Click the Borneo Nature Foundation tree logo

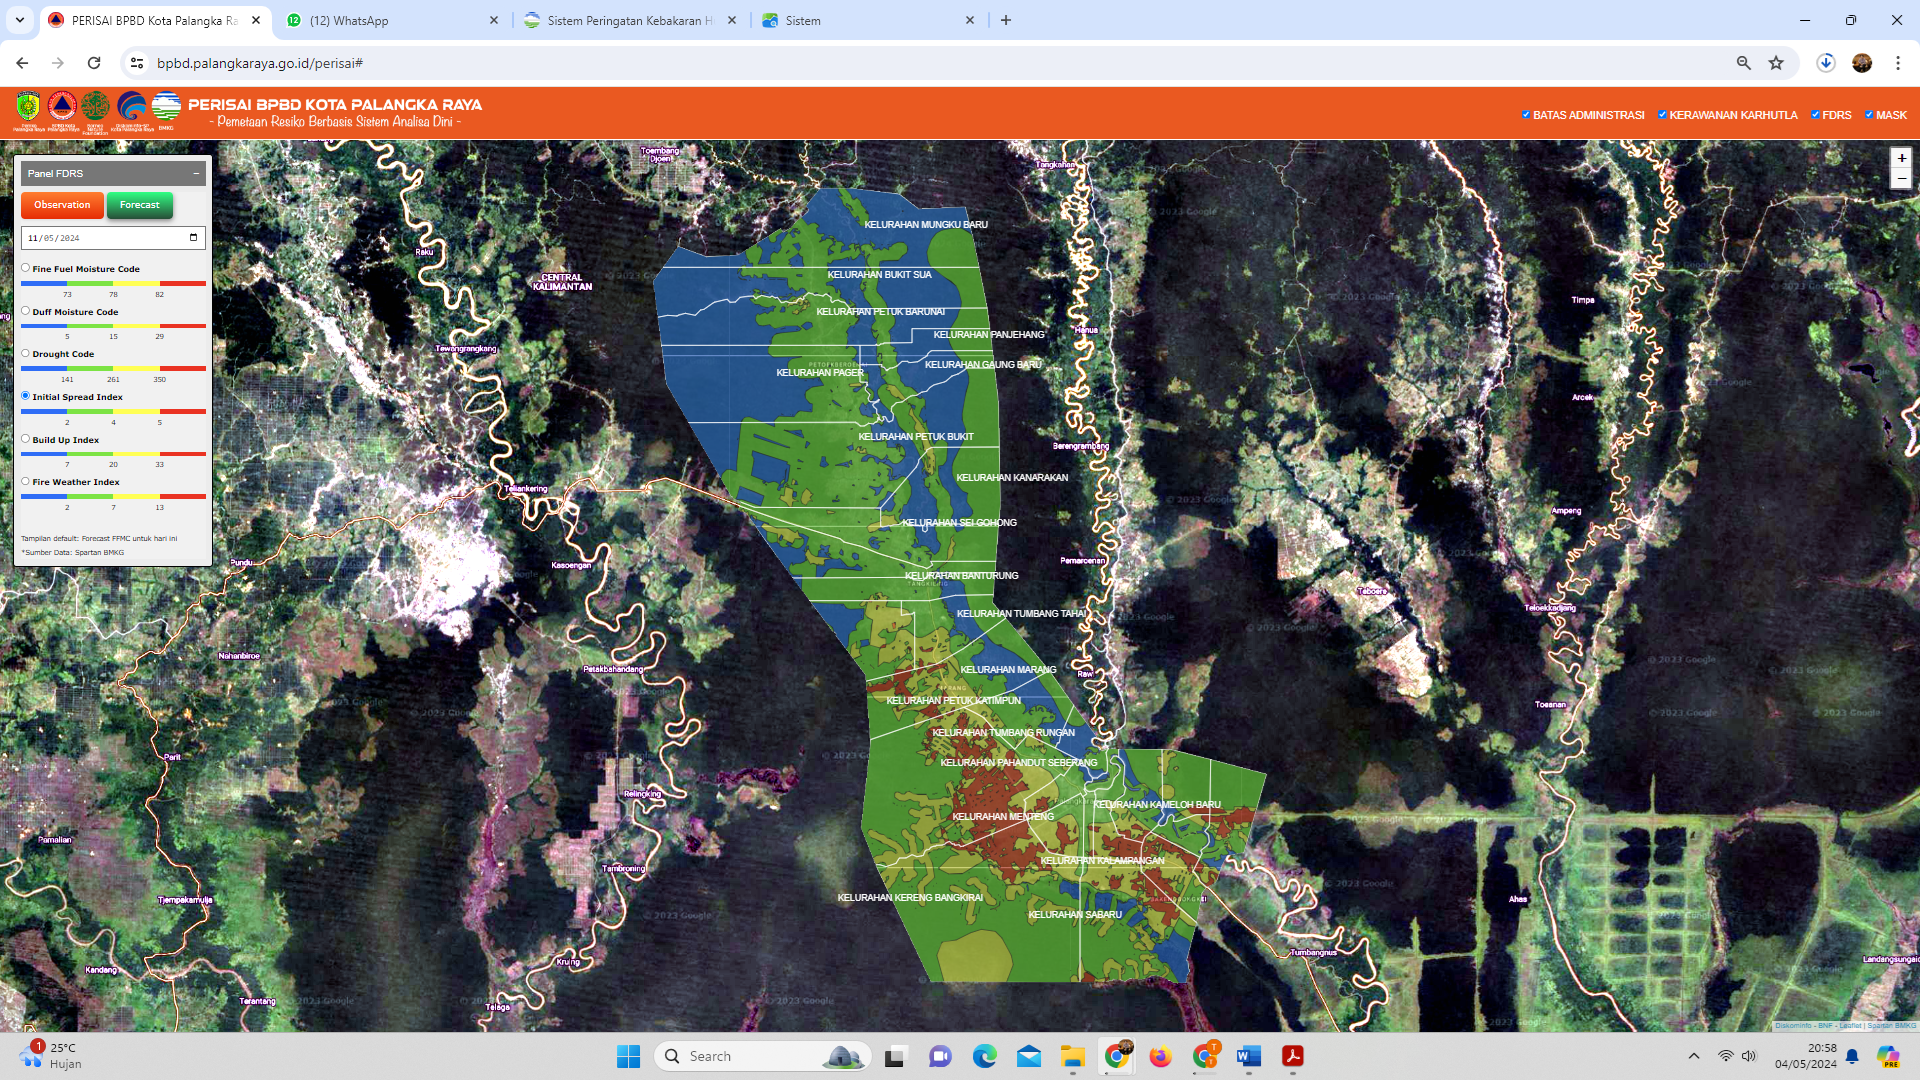pos(95,107)
